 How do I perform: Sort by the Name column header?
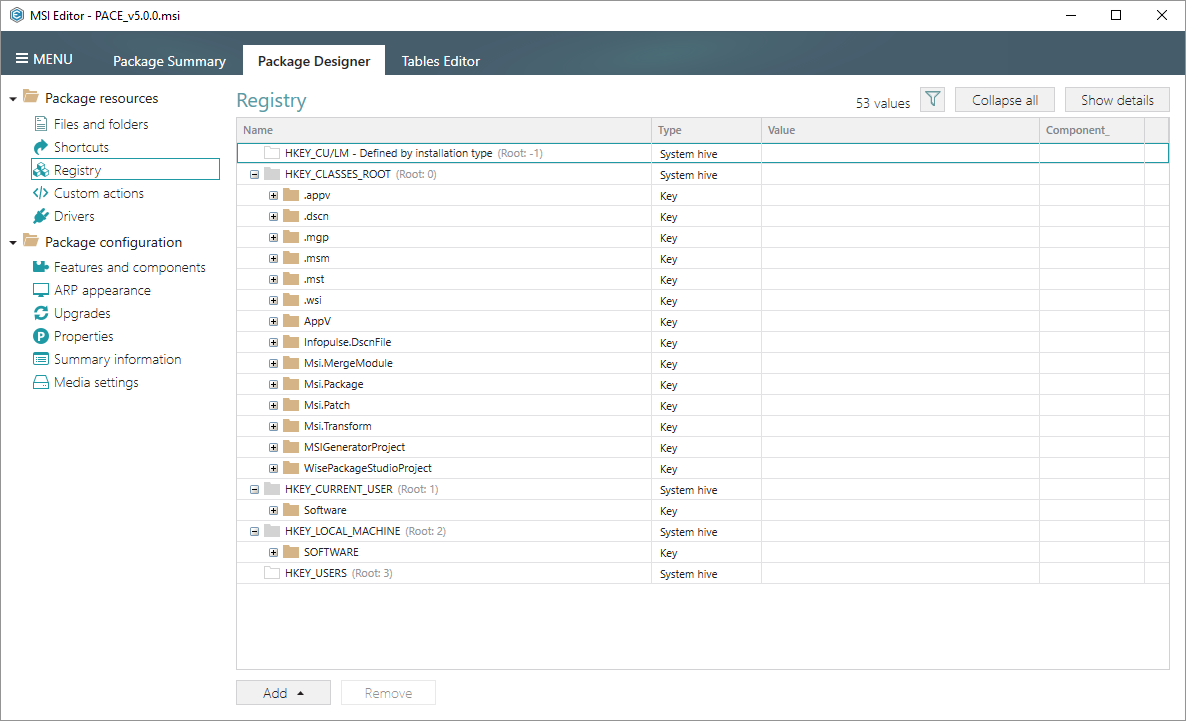(444, 130)
